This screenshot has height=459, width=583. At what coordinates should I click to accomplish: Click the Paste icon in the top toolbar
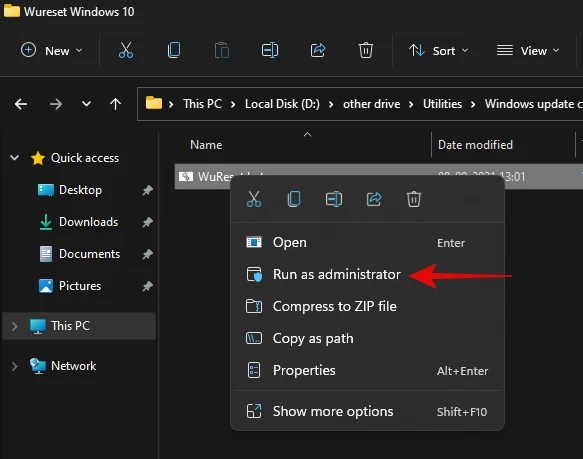click(222, 50)
